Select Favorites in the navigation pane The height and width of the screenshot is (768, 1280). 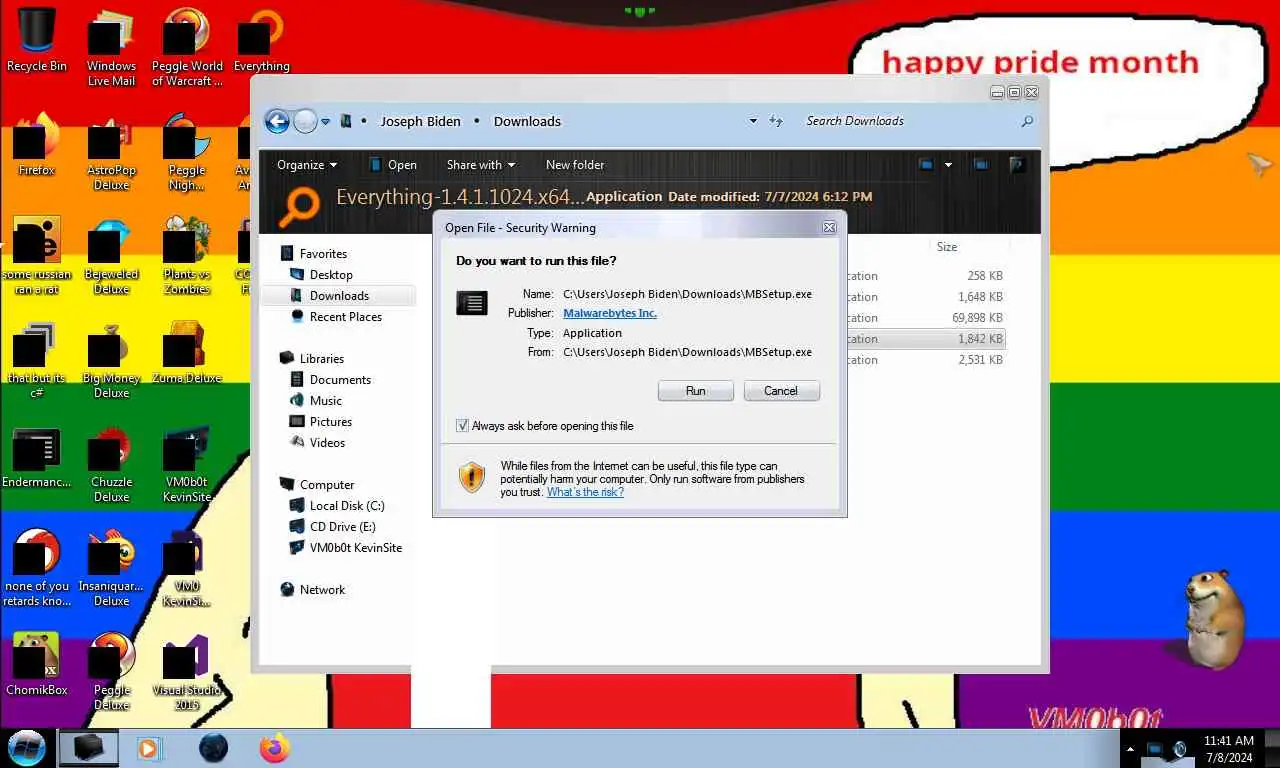(323, 254)
